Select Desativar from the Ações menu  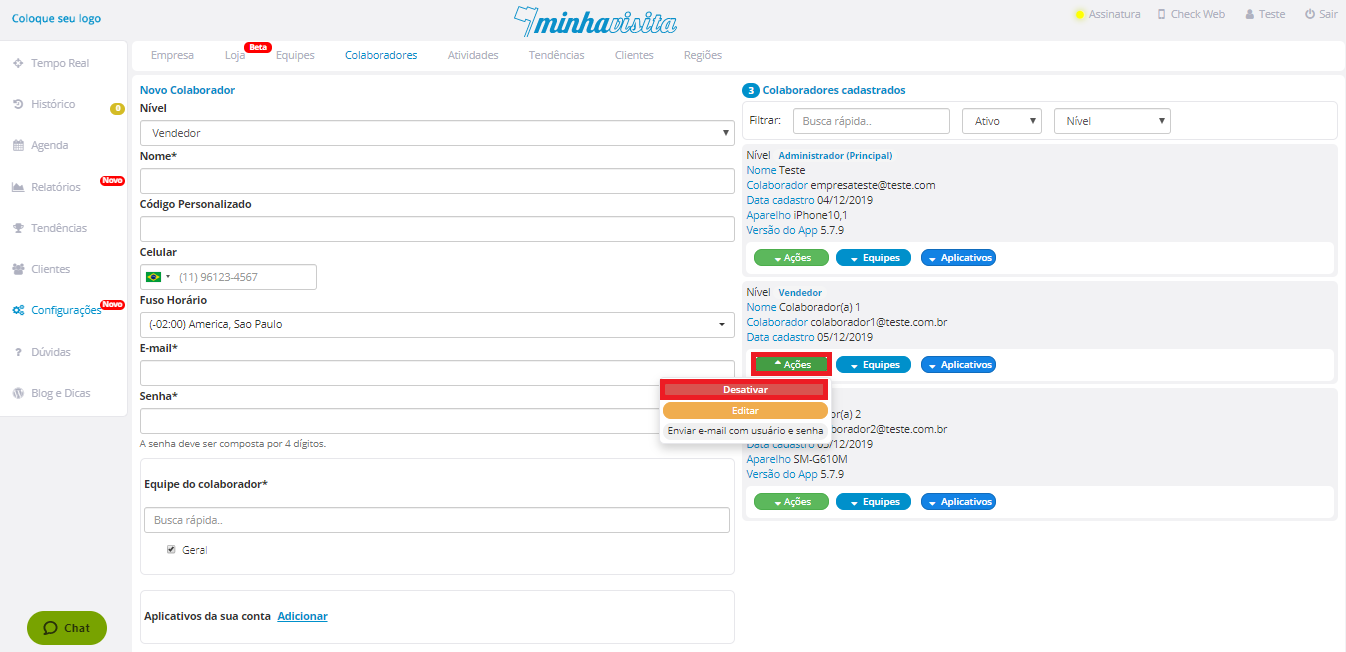(744, 389)
